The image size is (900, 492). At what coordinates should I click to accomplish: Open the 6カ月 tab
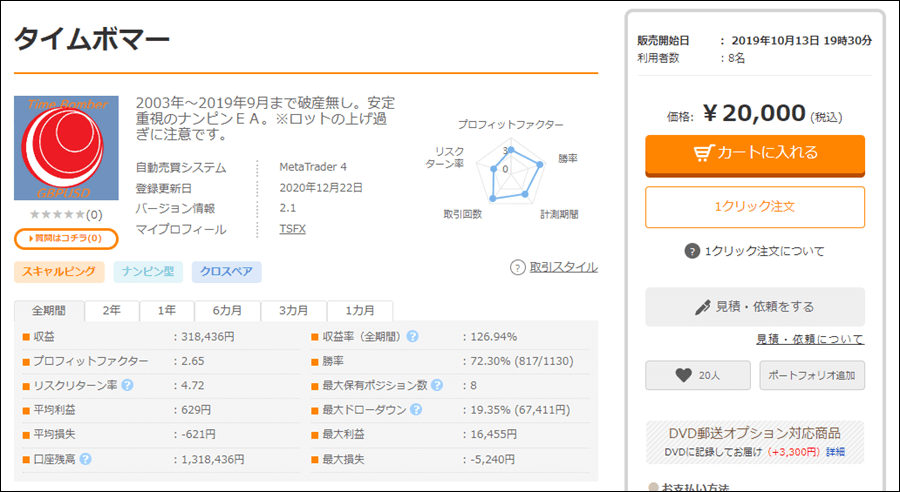coord(227,311)
